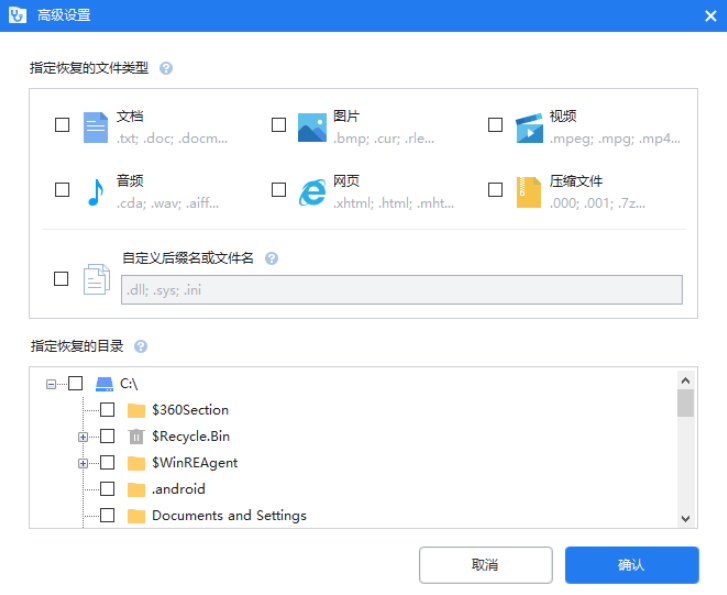Enable the 视频 file type checkbox

(495, 125)
